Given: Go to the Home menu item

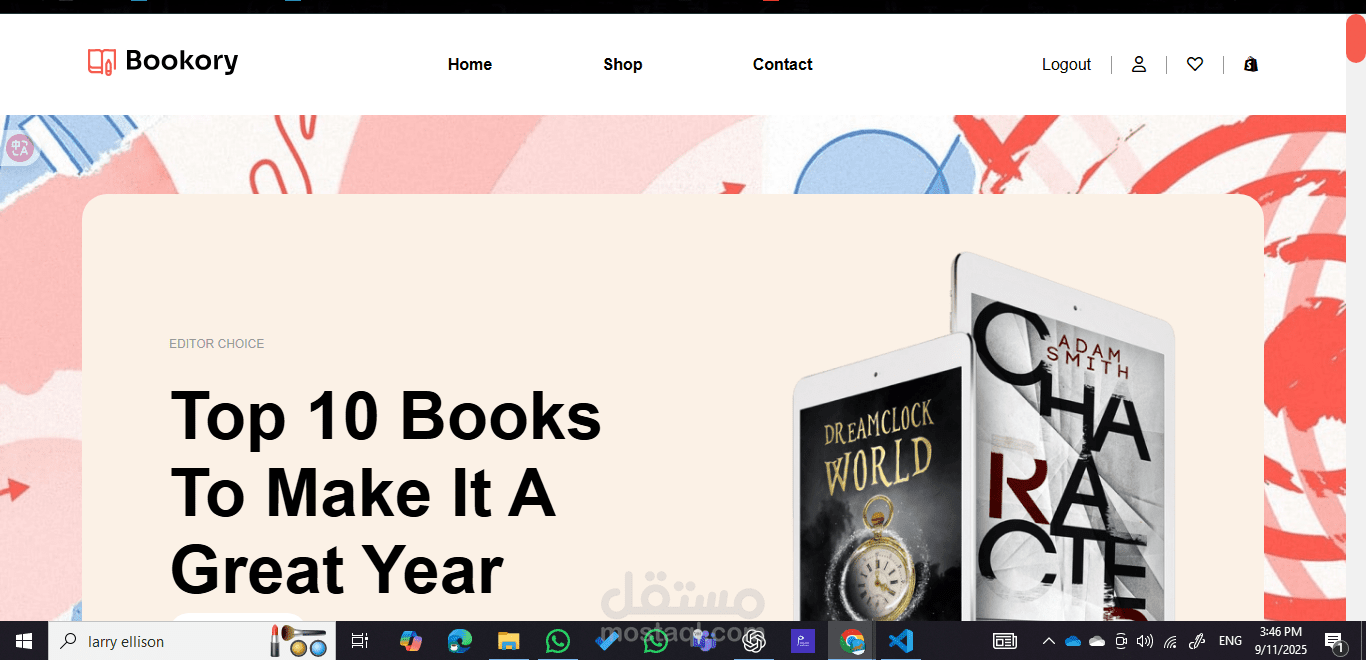Looking at the screenshot, I should pyautogui.click(x=470, y=64).
